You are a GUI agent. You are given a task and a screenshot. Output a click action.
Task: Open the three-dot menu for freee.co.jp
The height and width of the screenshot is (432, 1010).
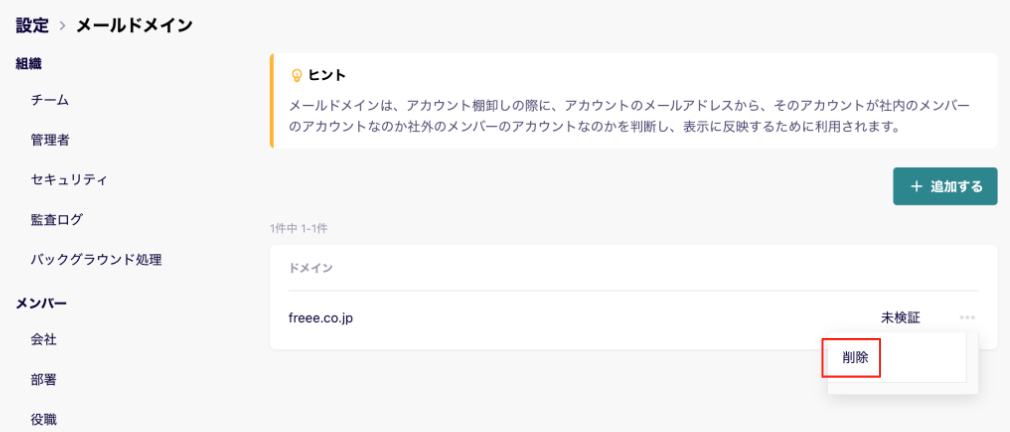pyautogui.click(x=966, y=317)
